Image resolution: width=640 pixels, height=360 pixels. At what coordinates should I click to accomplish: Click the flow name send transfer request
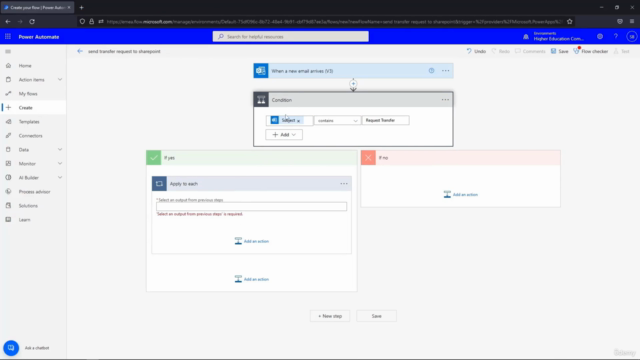[x=124, y=51]
